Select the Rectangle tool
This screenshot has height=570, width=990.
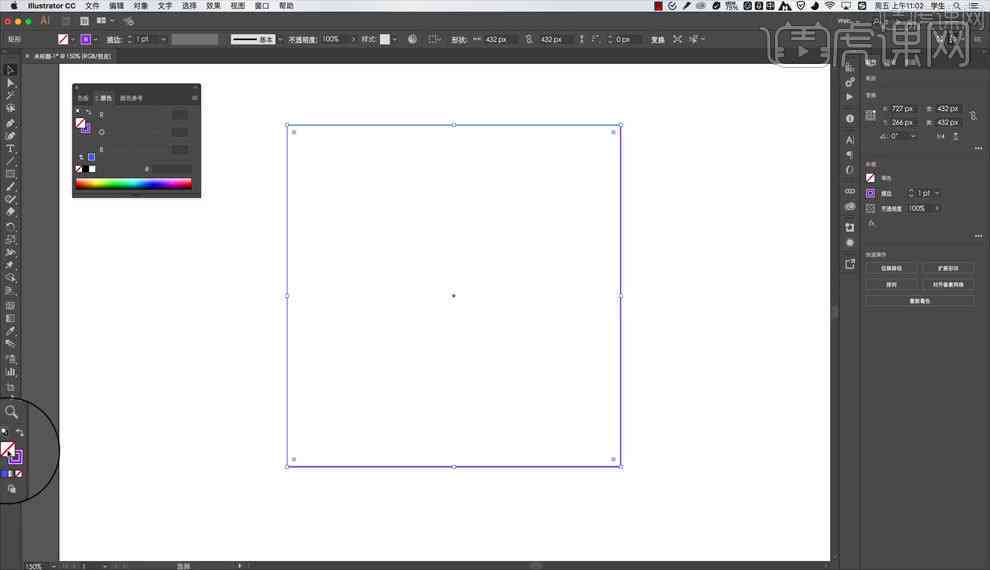tap(10, 174)
